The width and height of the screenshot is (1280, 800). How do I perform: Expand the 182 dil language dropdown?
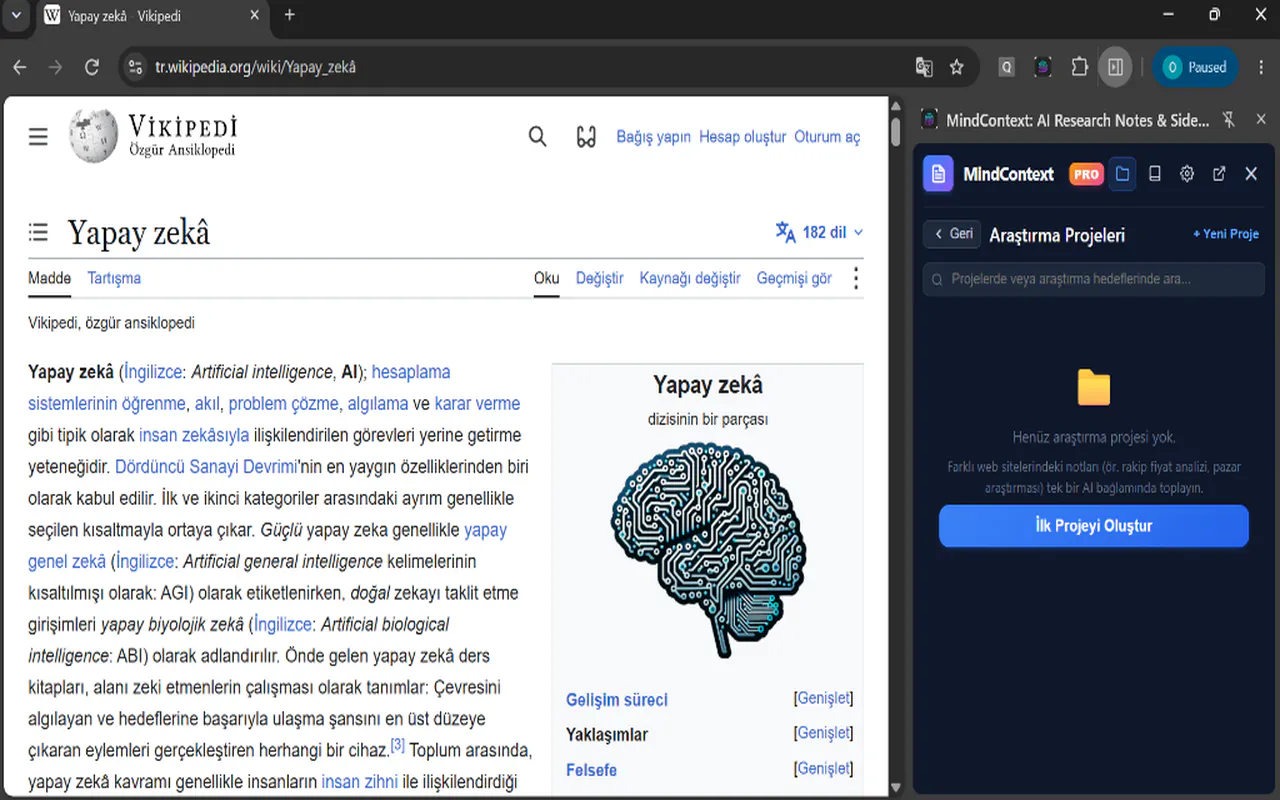[819, 232]
